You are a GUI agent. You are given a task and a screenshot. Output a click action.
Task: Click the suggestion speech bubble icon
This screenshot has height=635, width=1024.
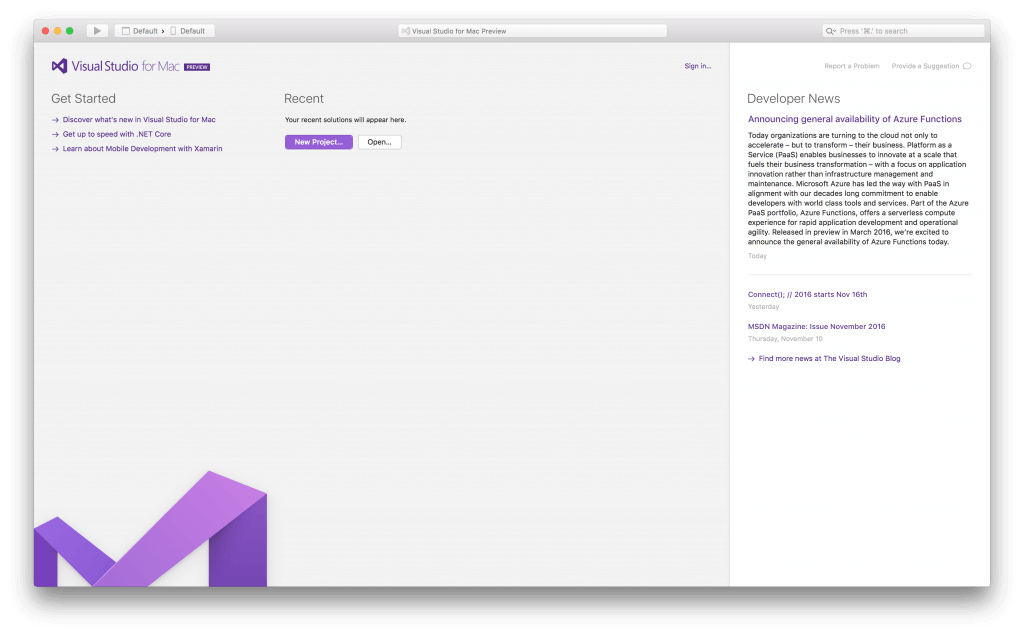[x=967, y=66]
